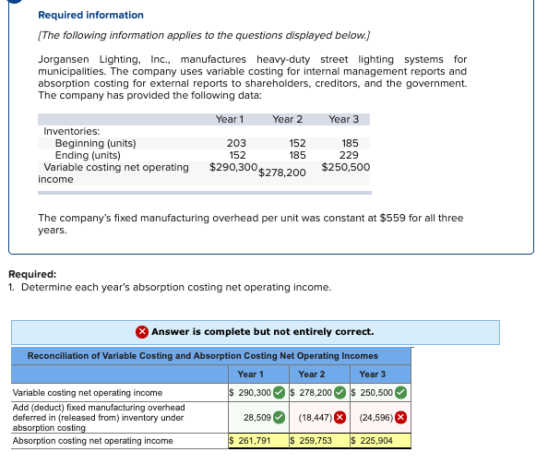Select the Year 1 overhead cell 28,509
This screenshot has height=476, width=560.
coord(259,417)
